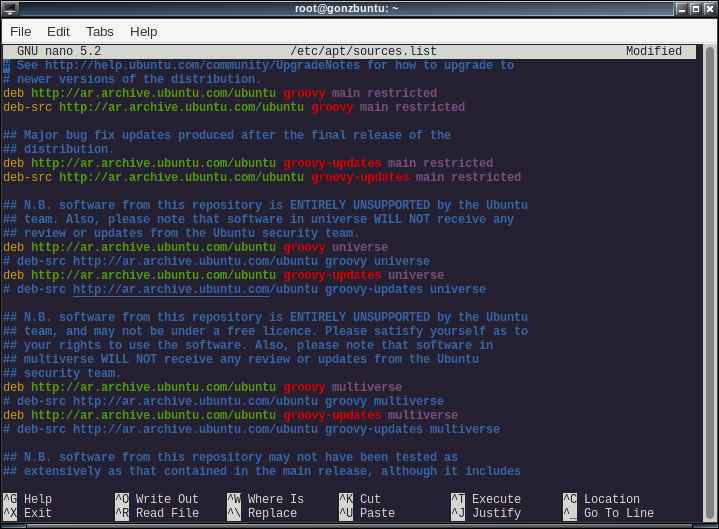719x529 pixels.
Task: Place cursor on 'deb ... groovy multiverse' line
Action: click(203, 387)
